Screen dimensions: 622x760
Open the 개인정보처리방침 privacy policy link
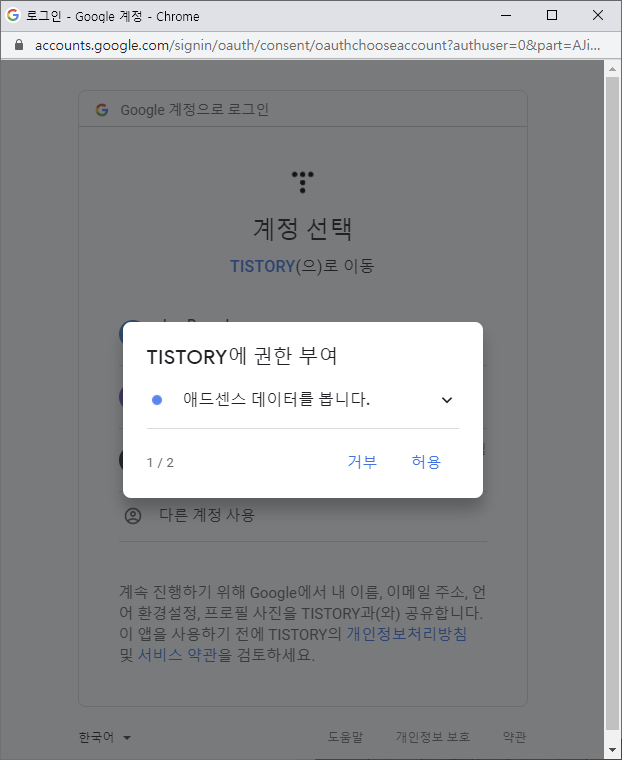click(x=406, y=634)
